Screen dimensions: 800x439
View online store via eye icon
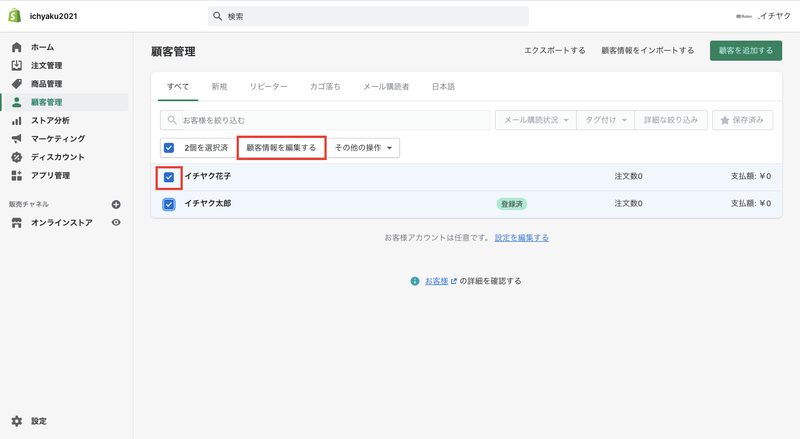116,223
